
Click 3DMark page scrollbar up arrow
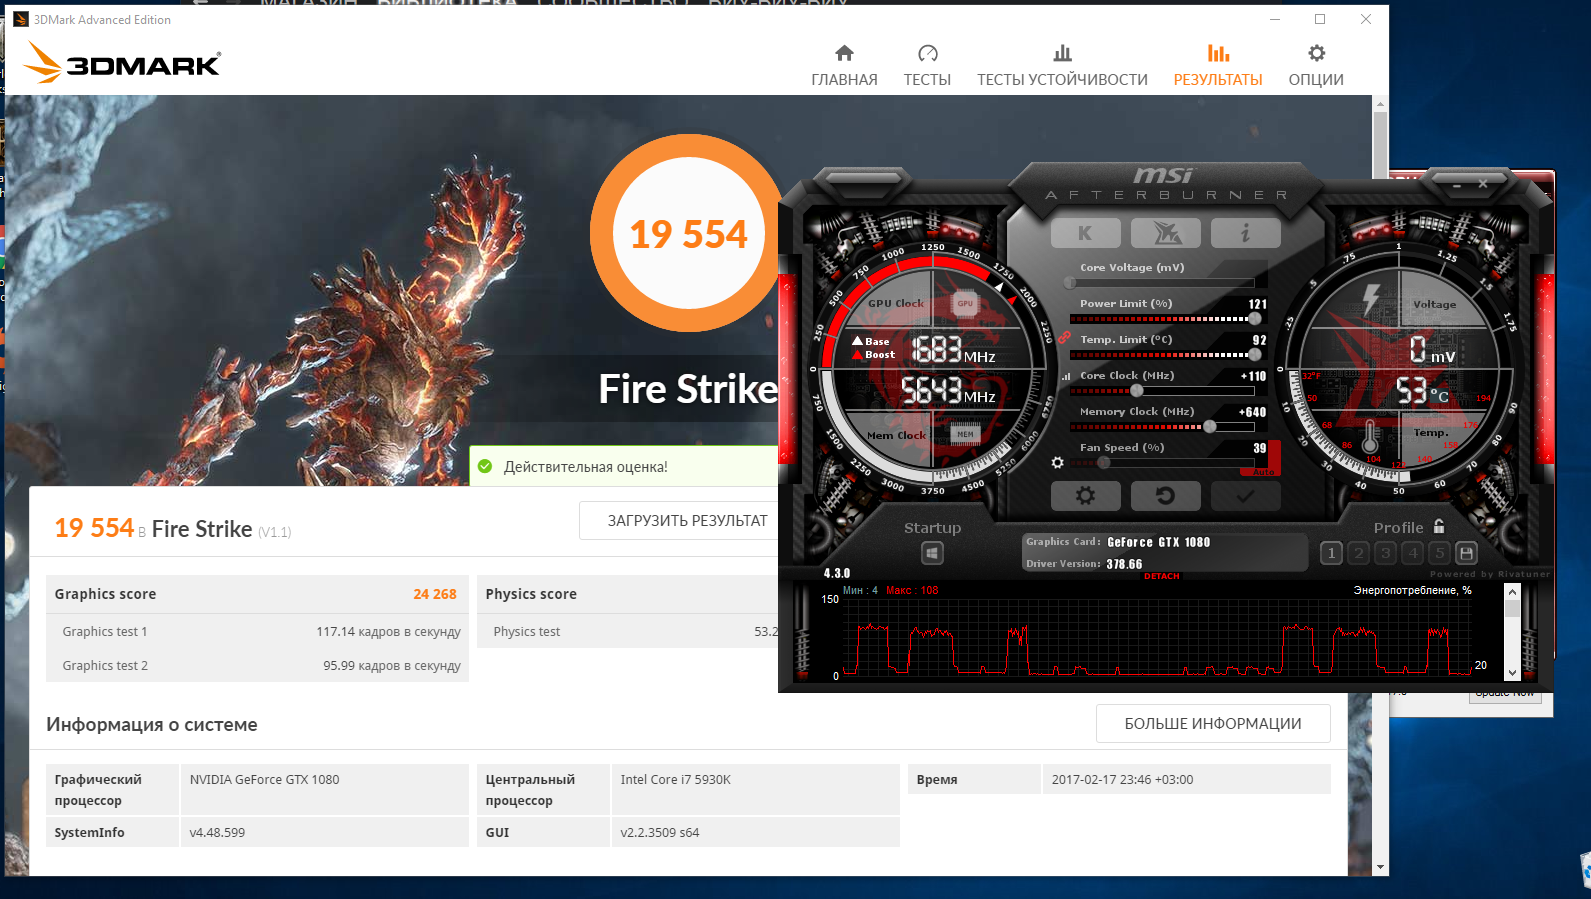(1381, 103)
